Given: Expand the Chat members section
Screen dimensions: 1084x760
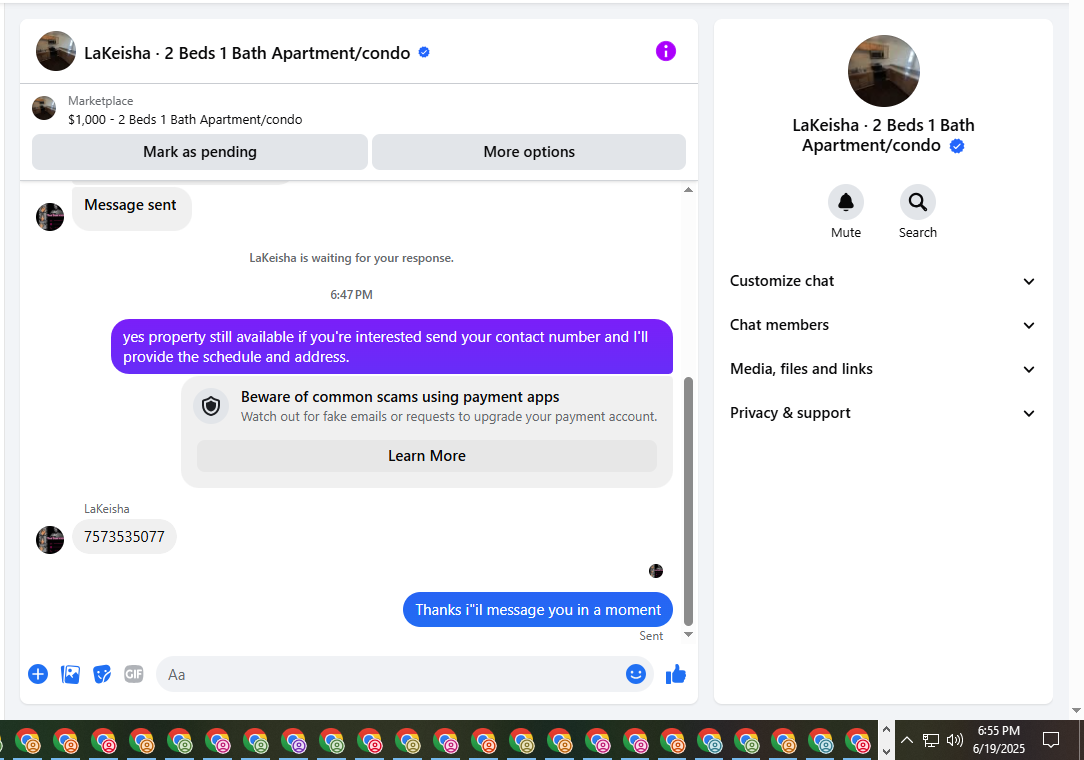Looking at the screenshot, I should coord(883,325).
